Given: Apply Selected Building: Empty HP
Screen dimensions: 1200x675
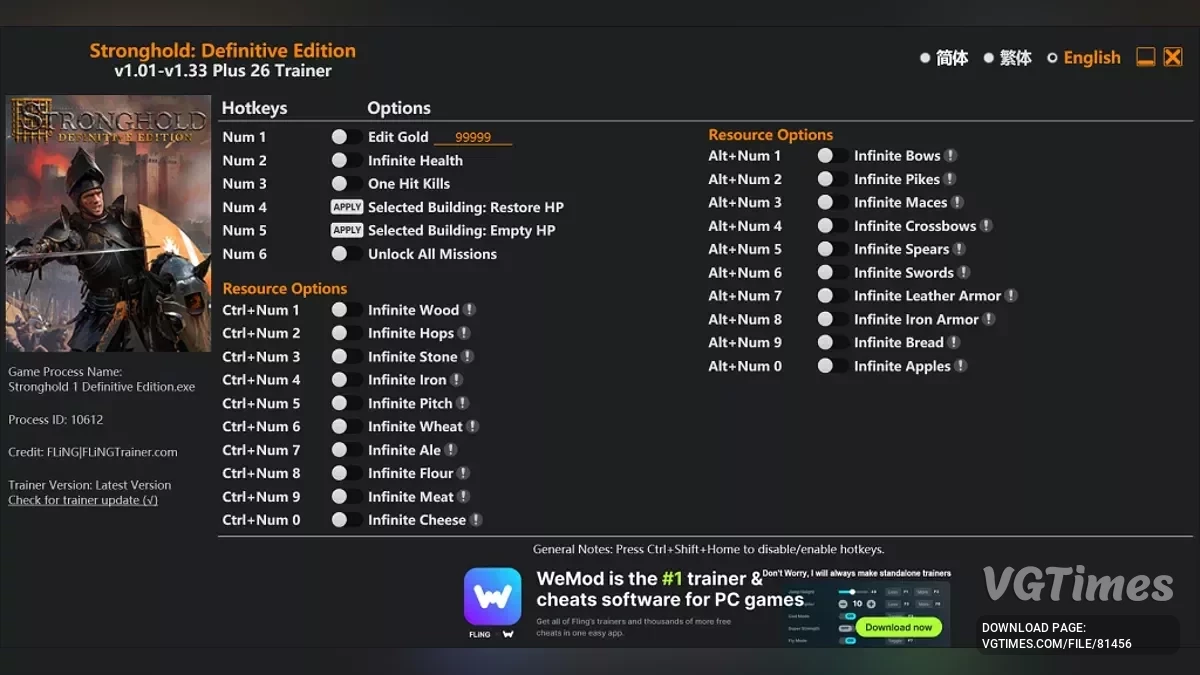Looking at the screenshot, I should 347,230.
